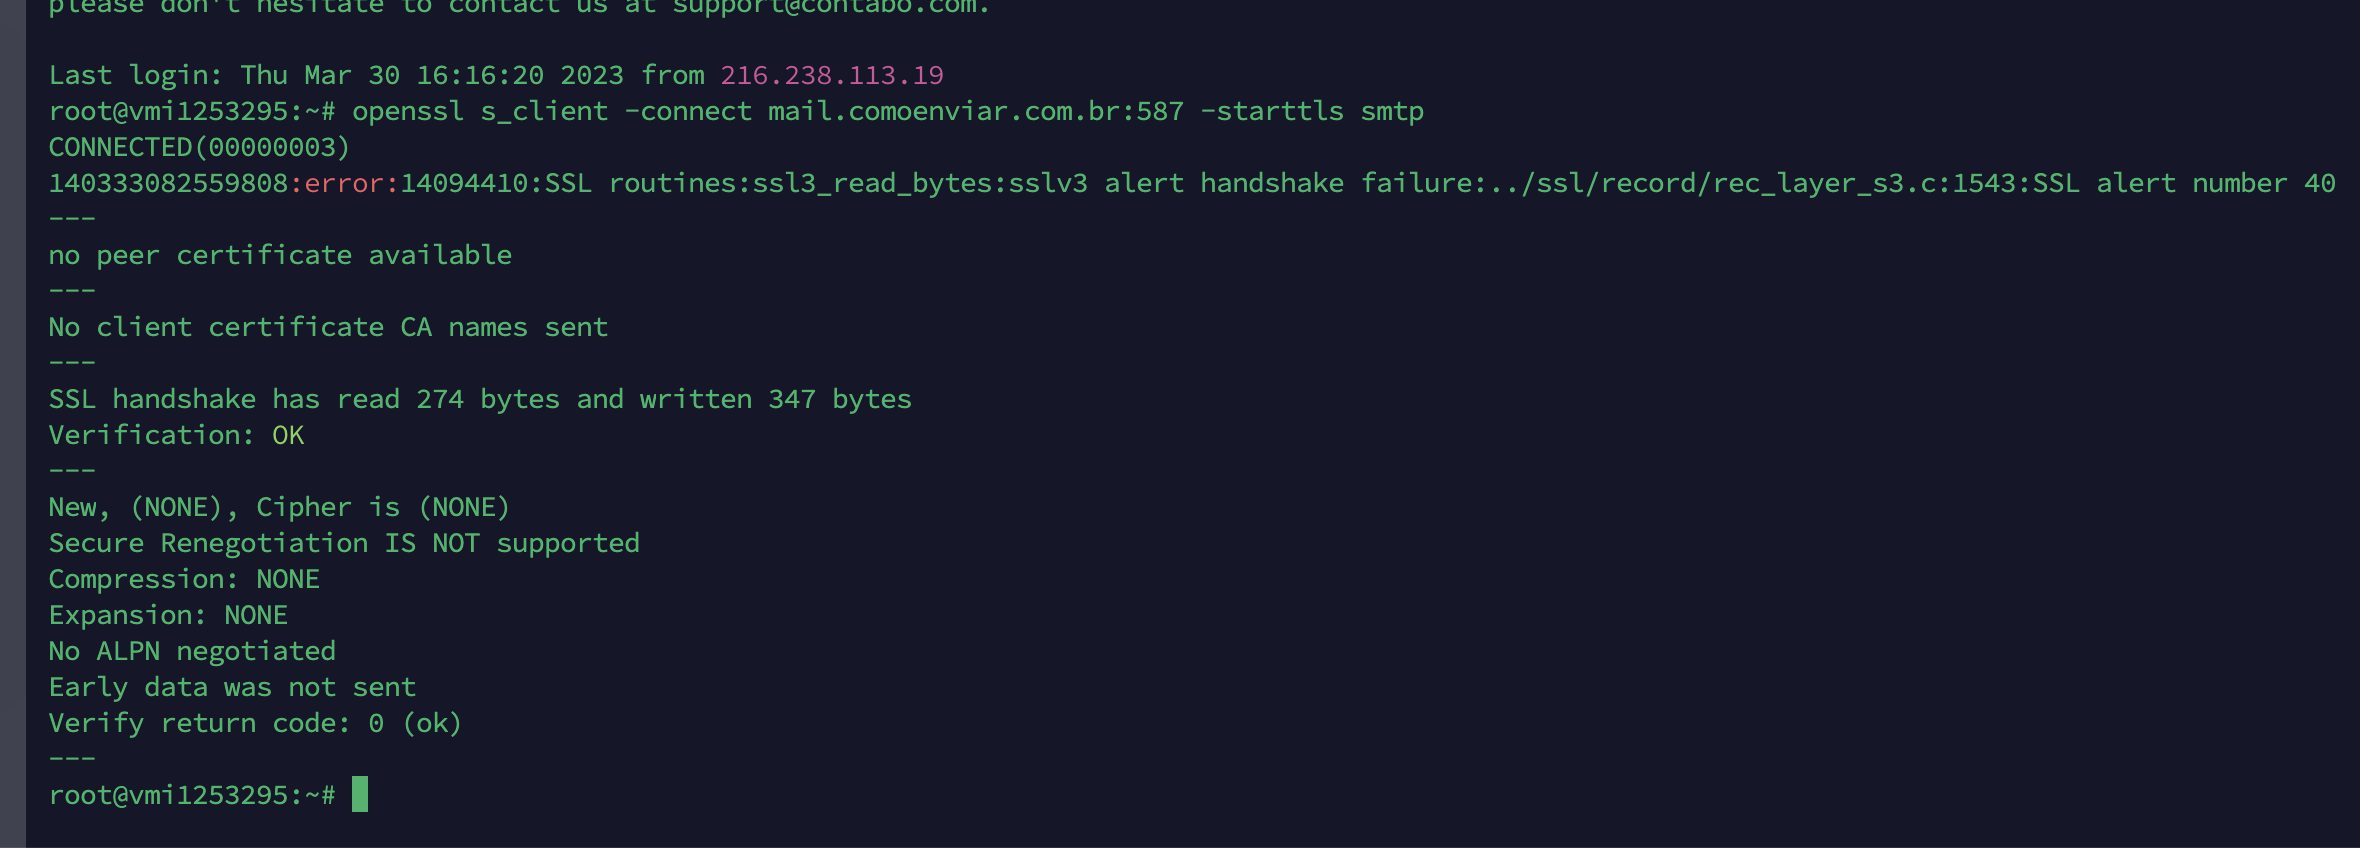
Task: Click the "Verify return code: 0 (ok)" line
Action: [255, 723]
